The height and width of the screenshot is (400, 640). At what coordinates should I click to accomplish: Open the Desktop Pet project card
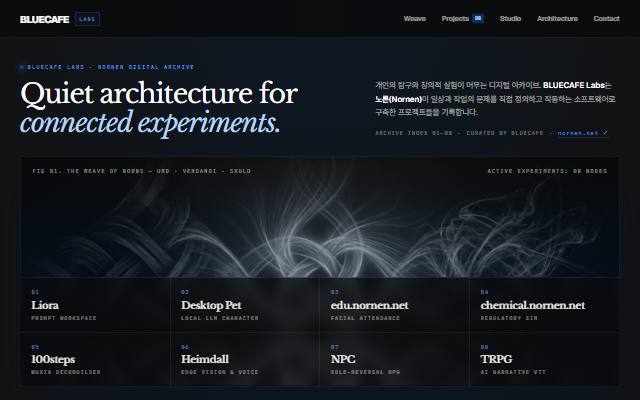(x=245, y=305)
